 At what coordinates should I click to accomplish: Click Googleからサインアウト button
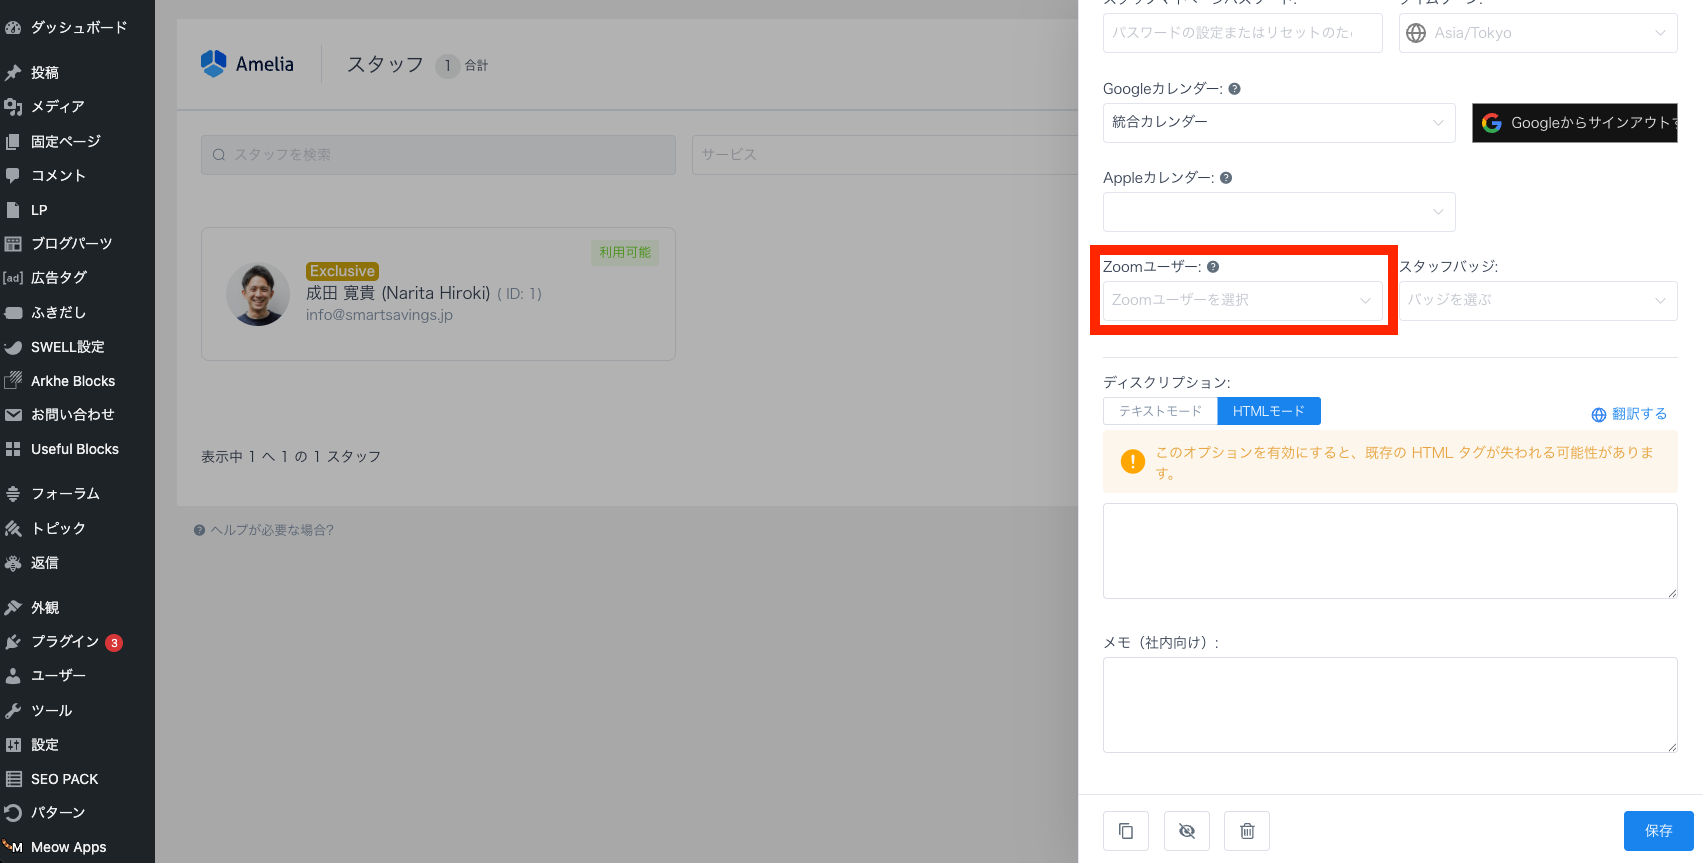pos(1574,123)
